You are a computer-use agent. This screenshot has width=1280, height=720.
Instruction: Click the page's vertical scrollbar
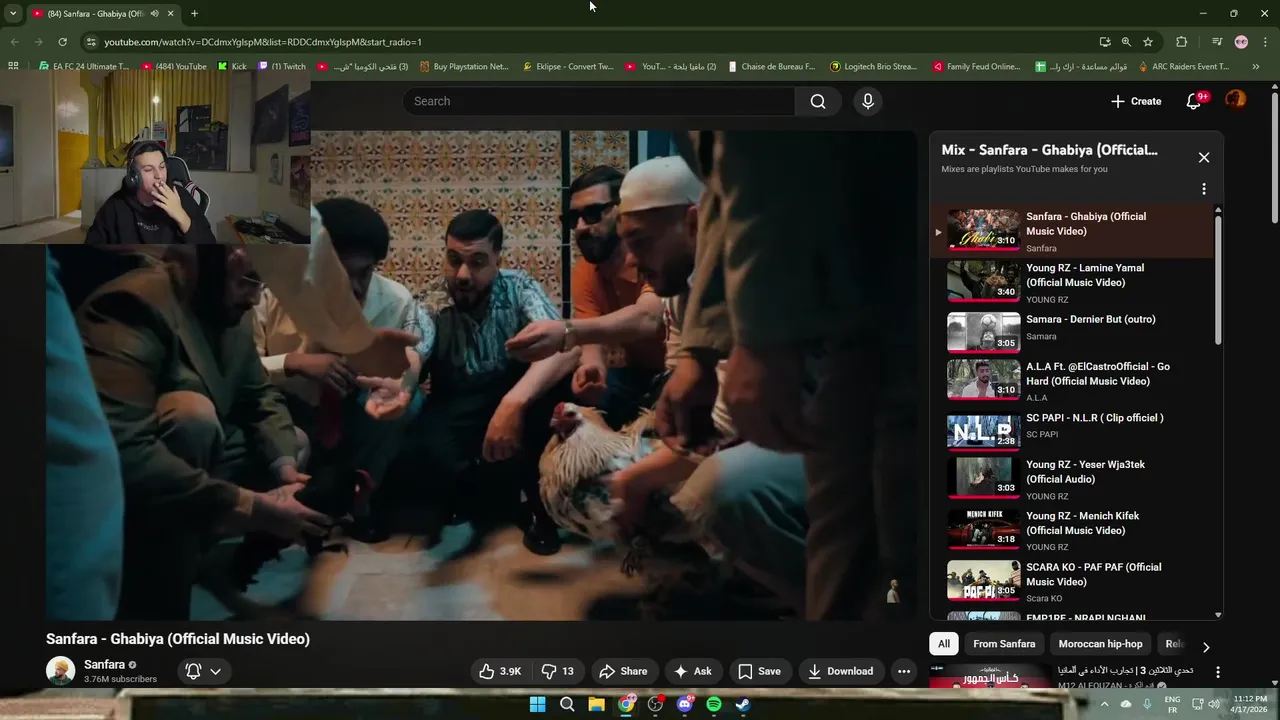click(1274, 158)
